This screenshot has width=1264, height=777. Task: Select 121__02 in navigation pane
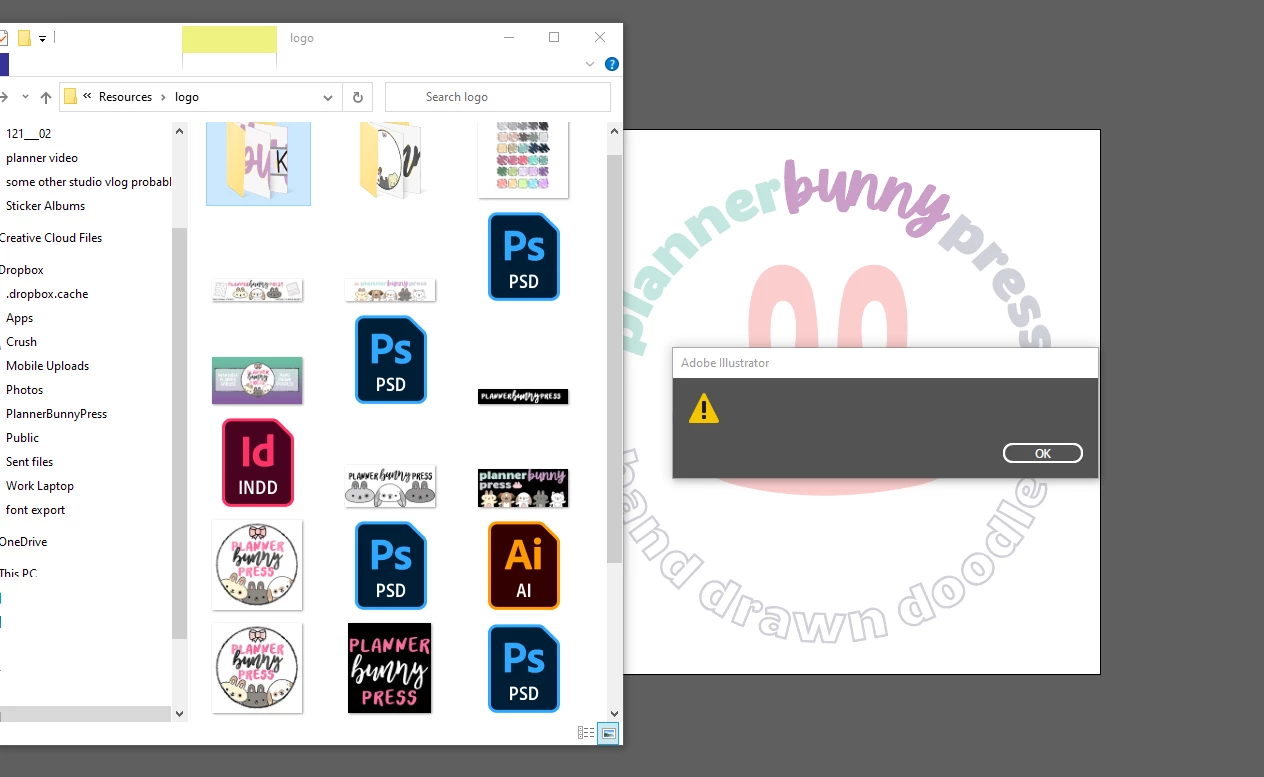[x=28, y=133]
